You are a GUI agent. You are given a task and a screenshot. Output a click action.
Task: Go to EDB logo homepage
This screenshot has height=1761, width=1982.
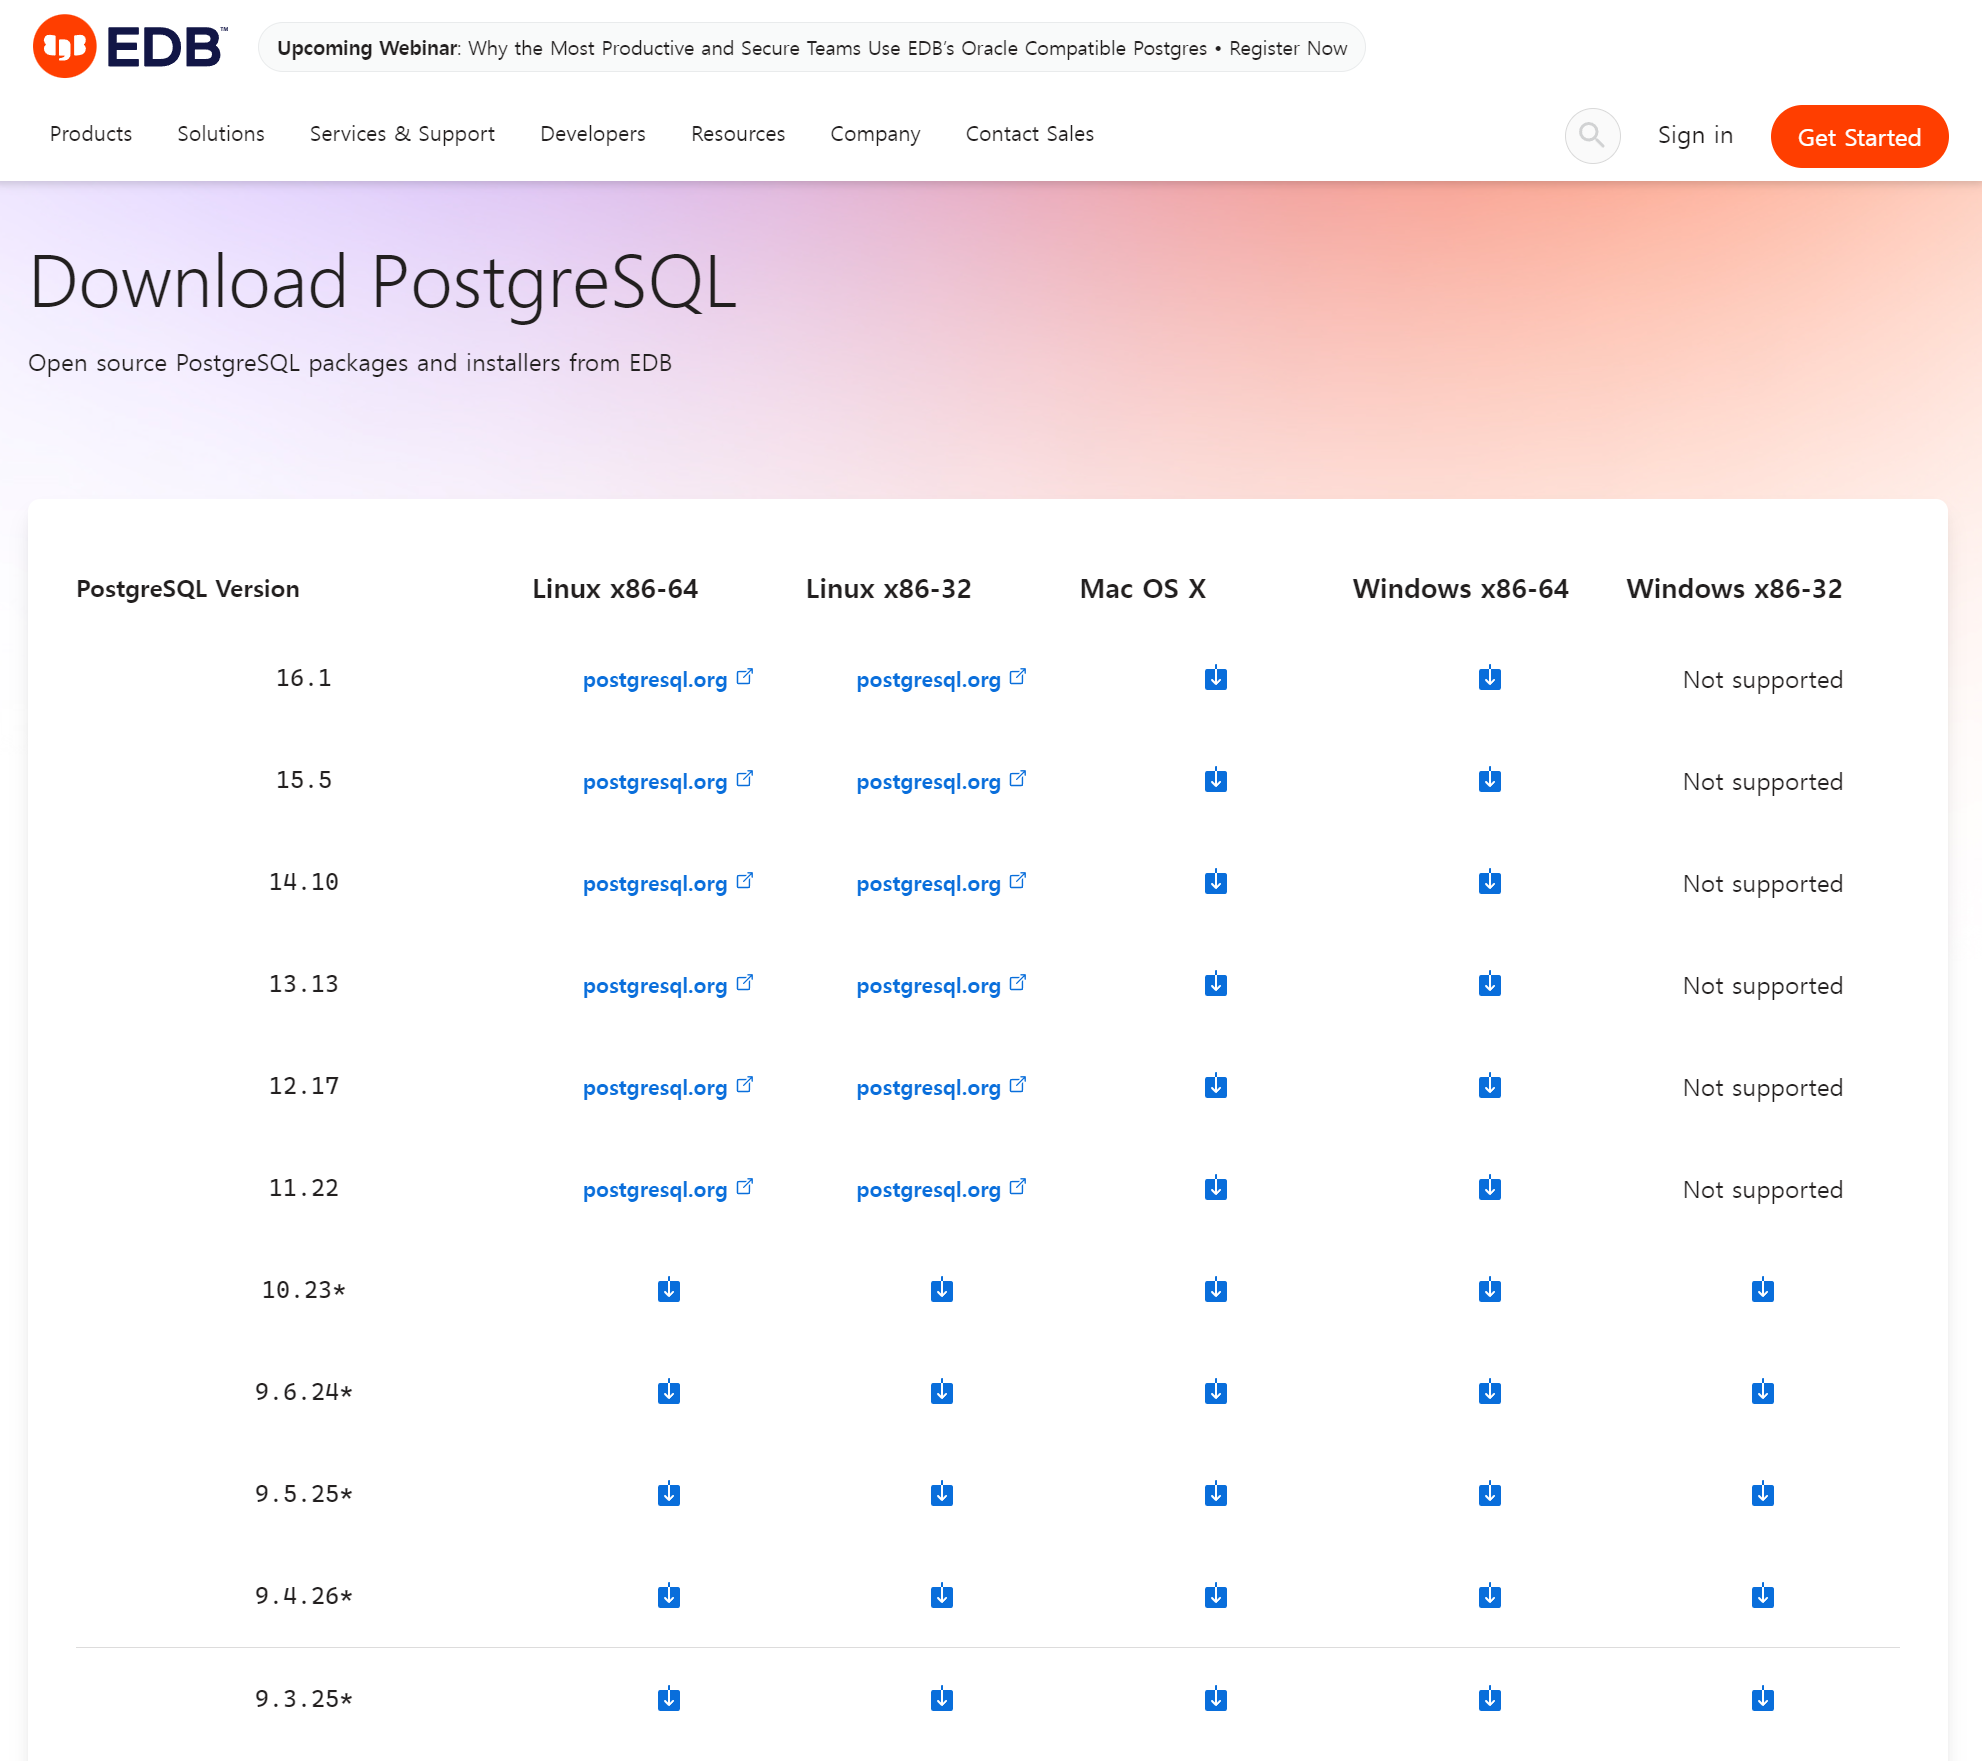130,47
